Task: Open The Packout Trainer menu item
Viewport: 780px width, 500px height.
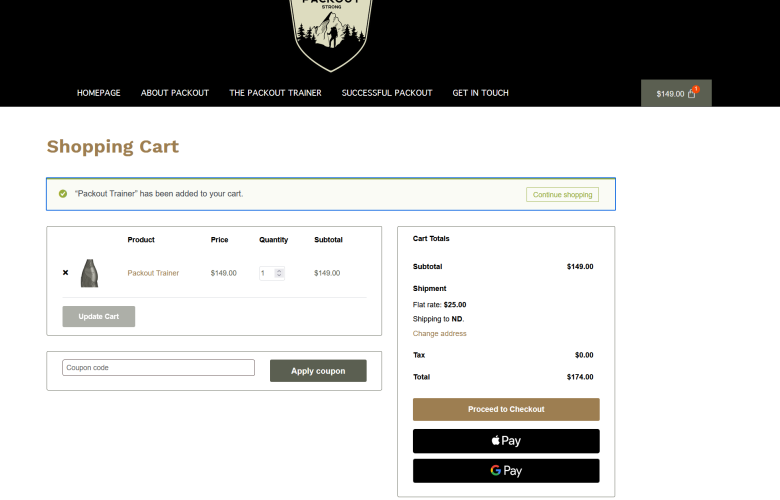Action: [x=275, y=93]
